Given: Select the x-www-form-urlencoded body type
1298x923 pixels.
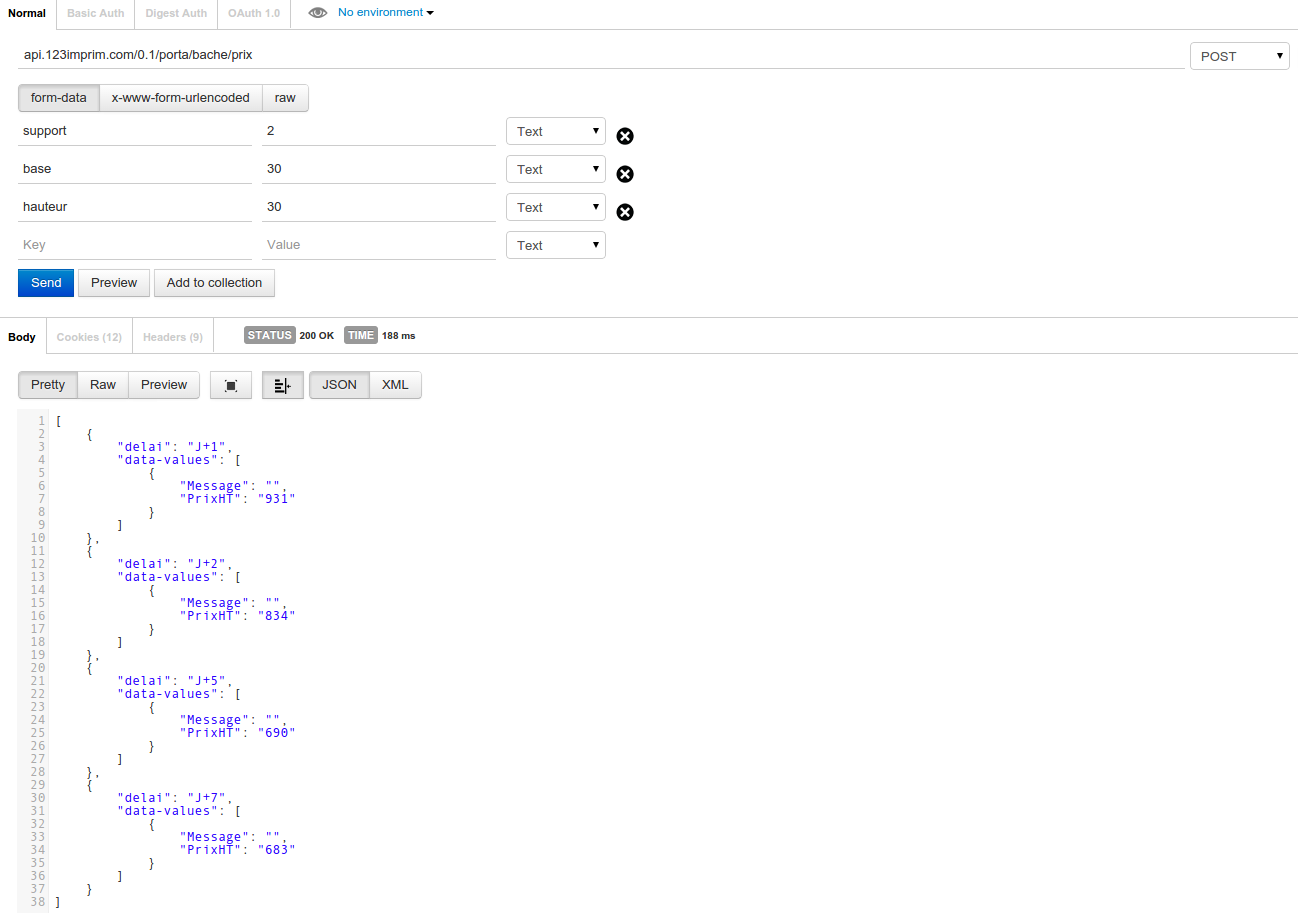Looking at the screenshot, I should coord(181,98).
